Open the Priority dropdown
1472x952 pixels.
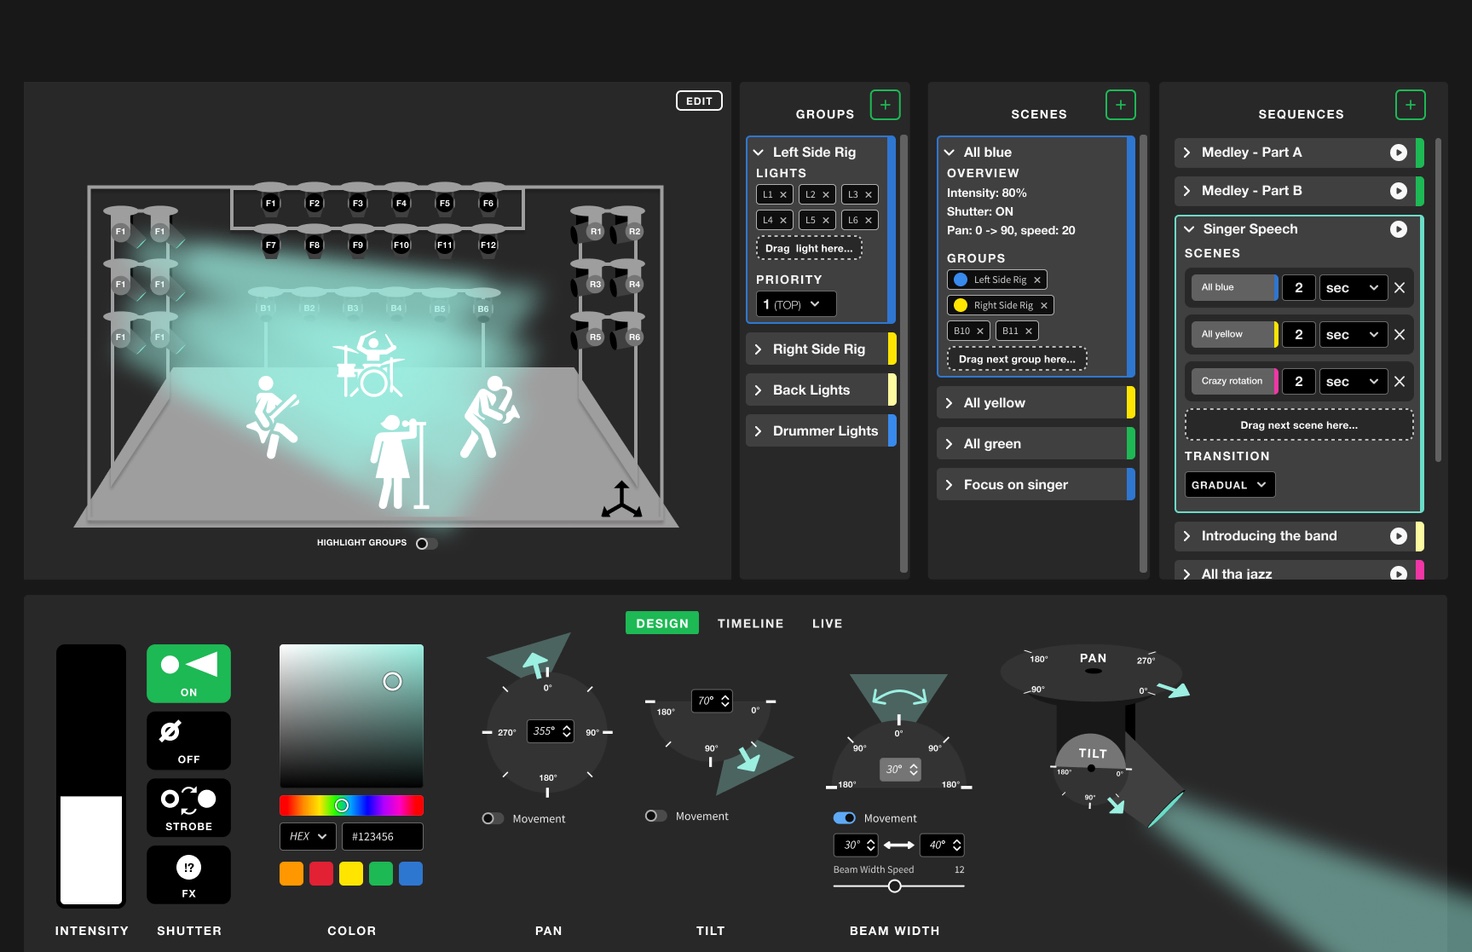tap(795, 304)
